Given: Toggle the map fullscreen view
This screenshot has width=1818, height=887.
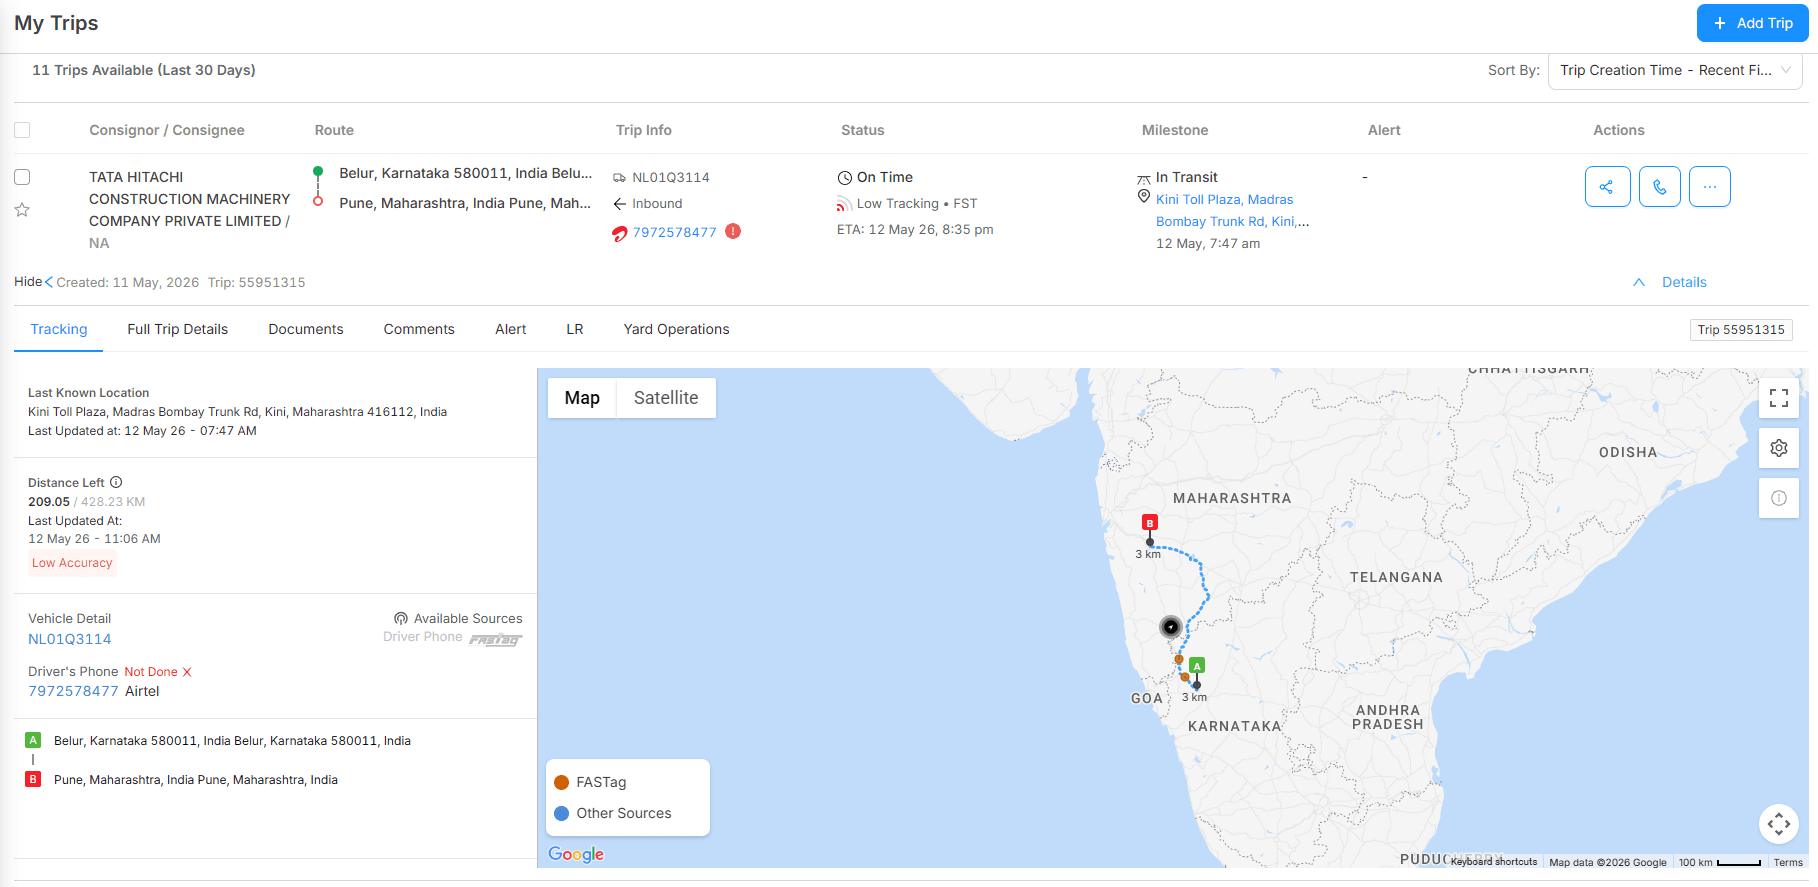Looking at the screenshot, I should pyautogui.click(x=1778, y=398).
